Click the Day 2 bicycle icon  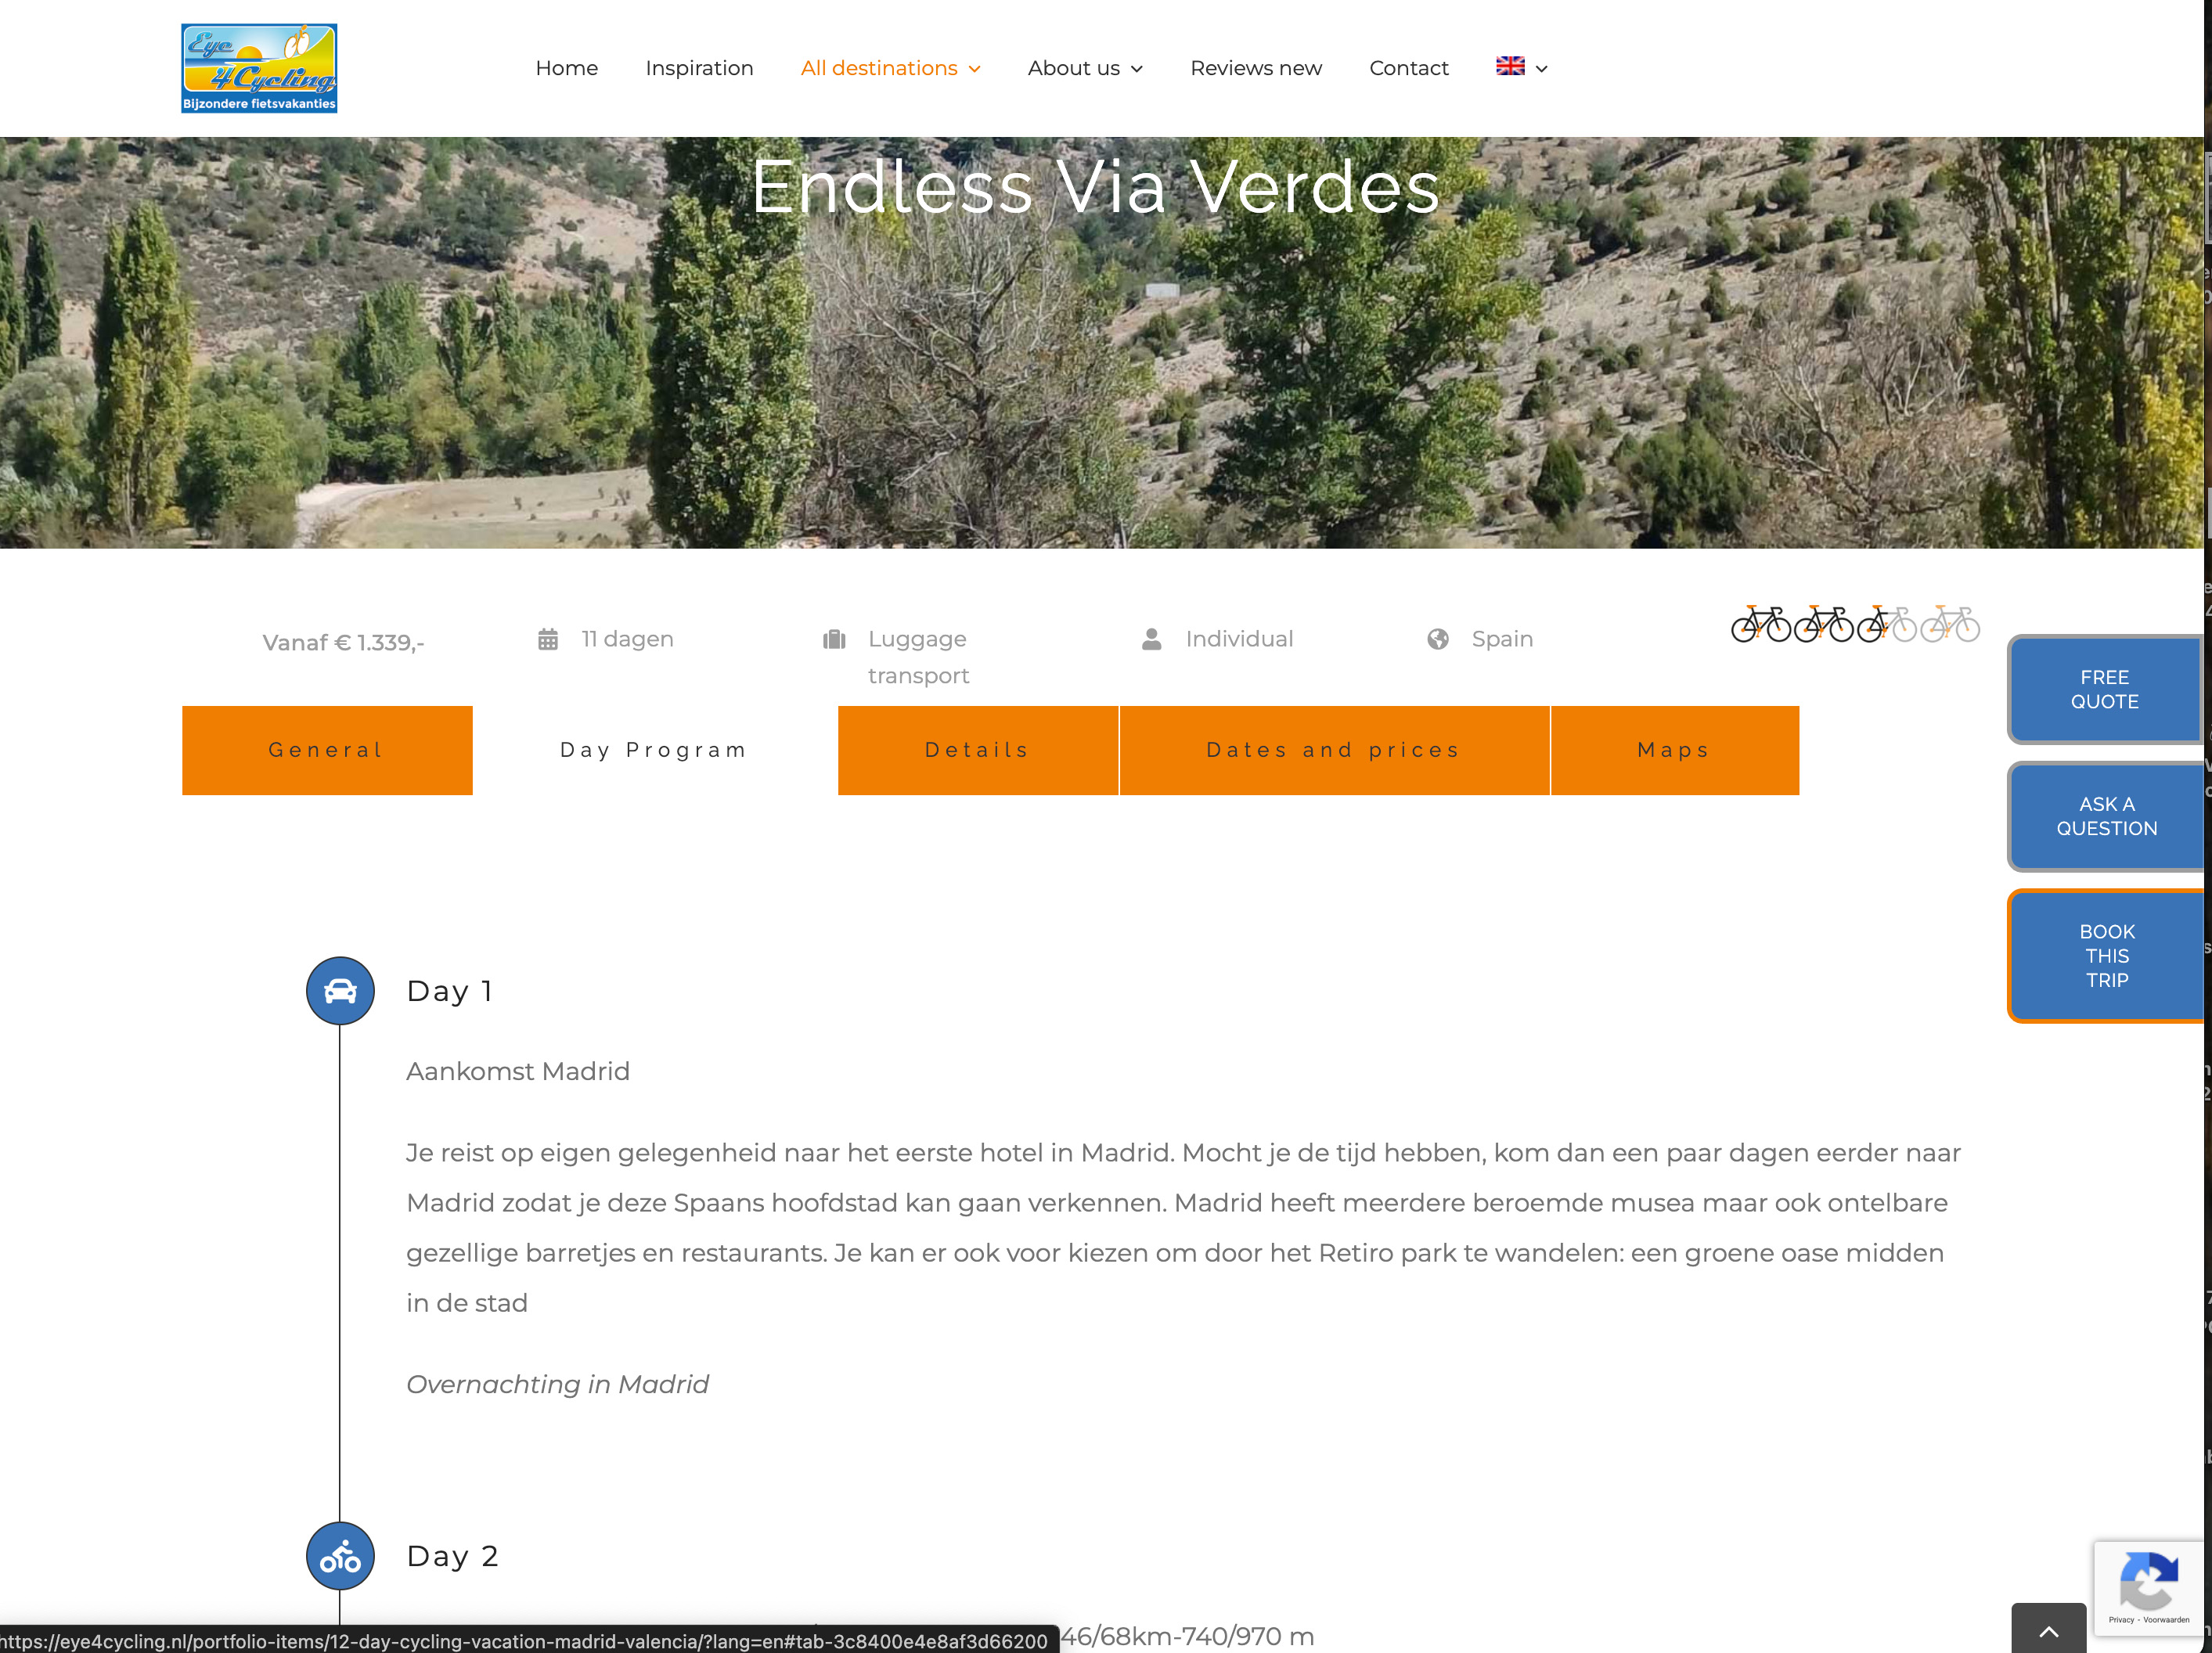click(x=340, y=1556)
